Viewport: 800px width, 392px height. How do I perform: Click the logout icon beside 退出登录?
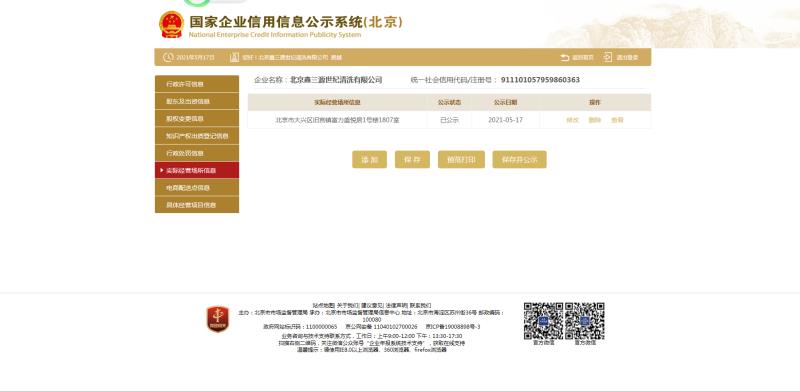click(x=607, y=57)
